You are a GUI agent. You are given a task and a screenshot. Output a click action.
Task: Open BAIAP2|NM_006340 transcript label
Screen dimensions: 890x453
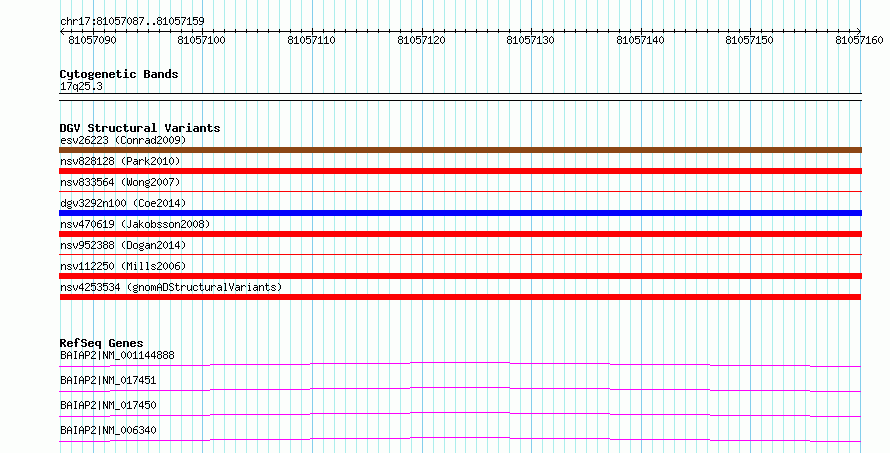point(108,430)
